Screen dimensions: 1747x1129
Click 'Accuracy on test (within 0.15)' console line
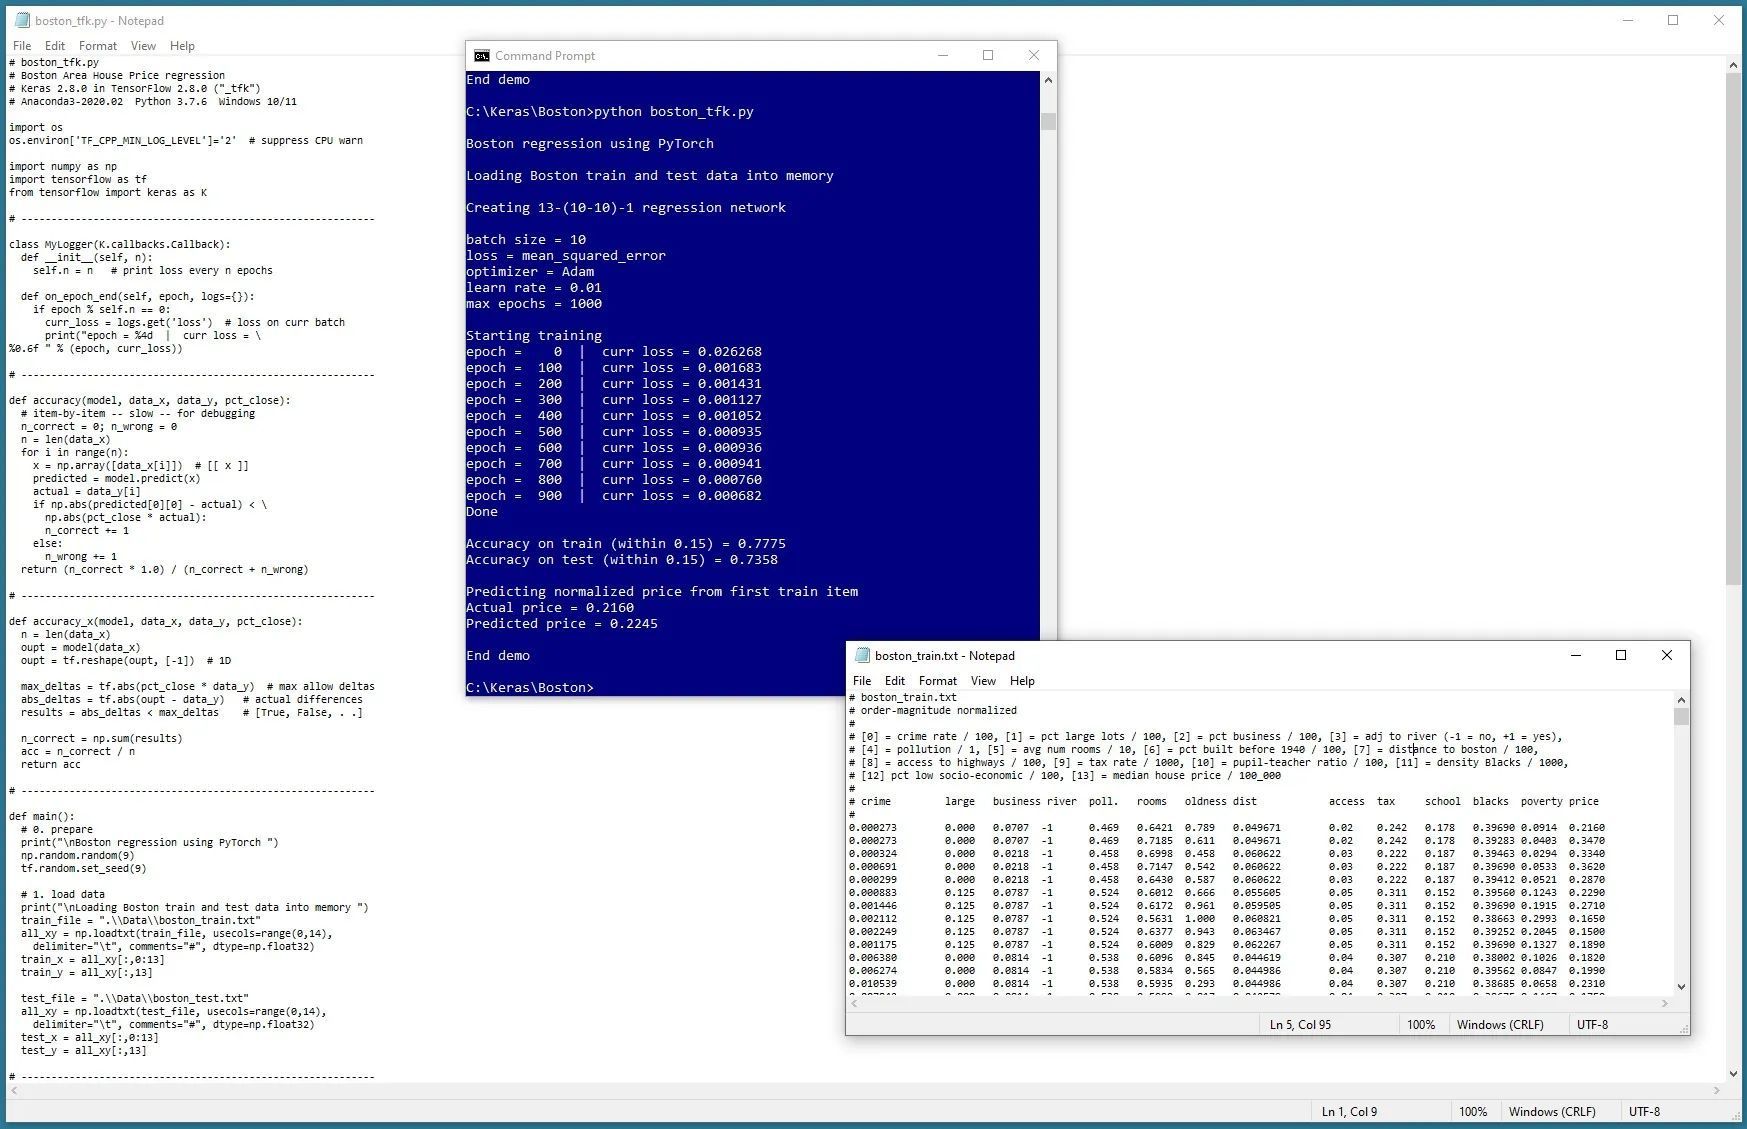point(622,559)
